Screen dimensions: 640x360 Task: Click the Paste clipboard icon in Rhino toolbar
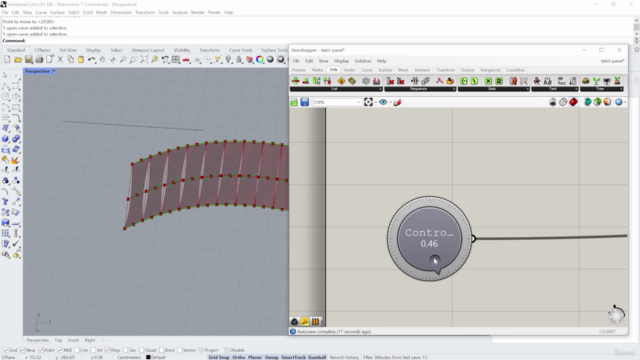coord(81,60)
